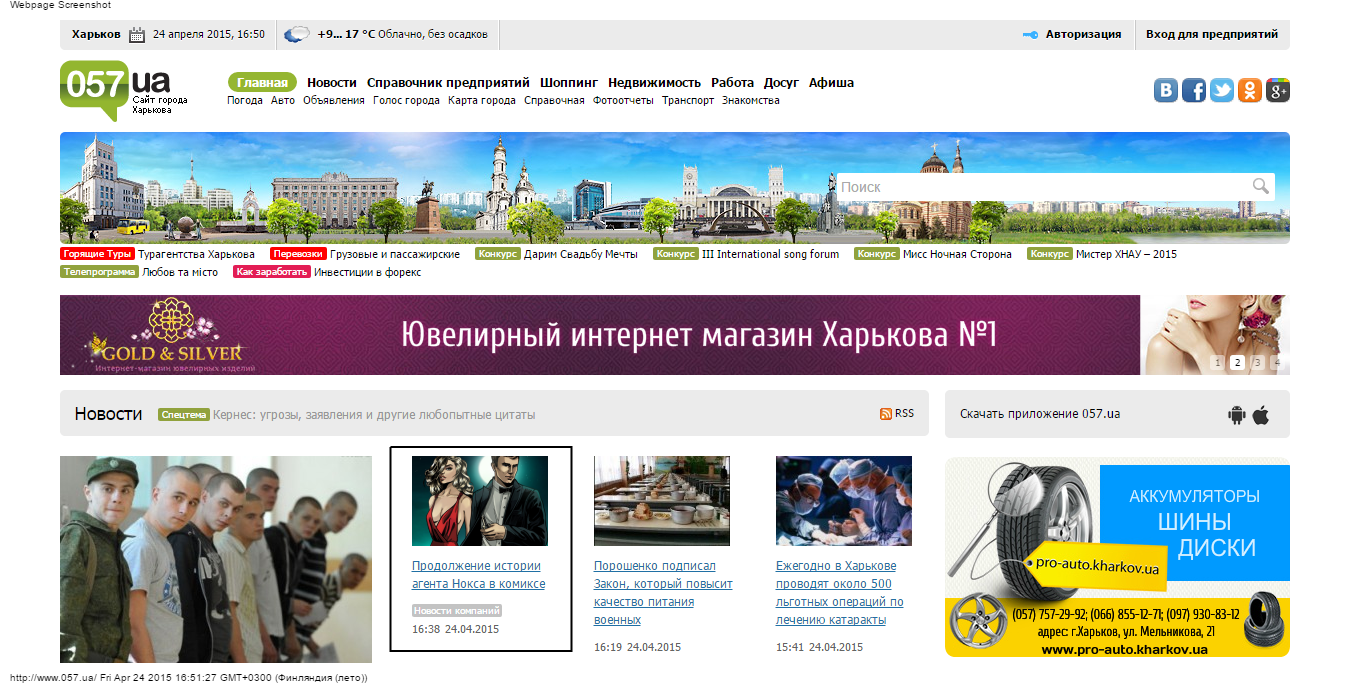The image size is (1349, 683).
Task: Open the Голос города submenu link
Action: point(406,100)
